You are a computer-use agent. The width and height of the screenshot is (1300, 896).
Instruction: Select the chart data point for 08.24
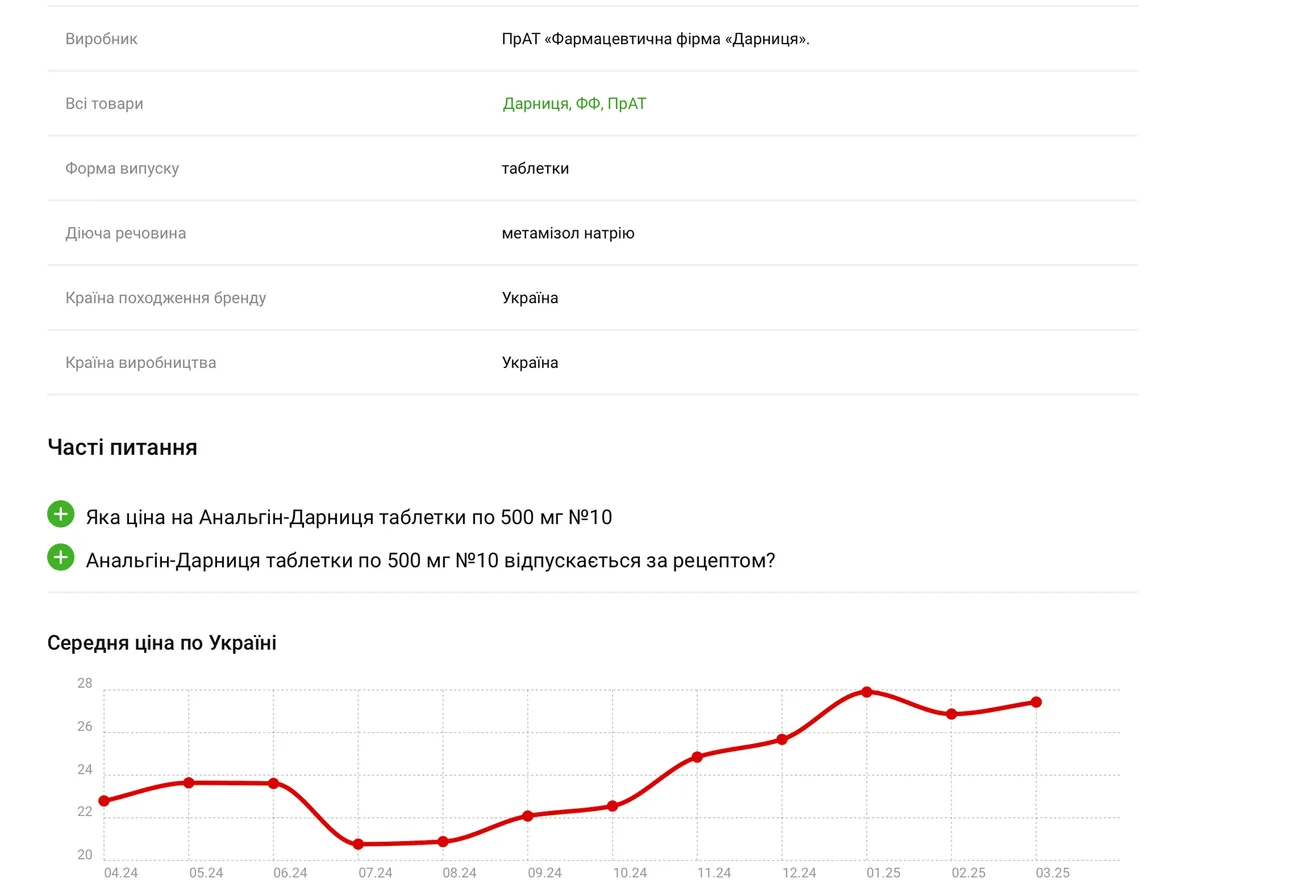(443, 842)
